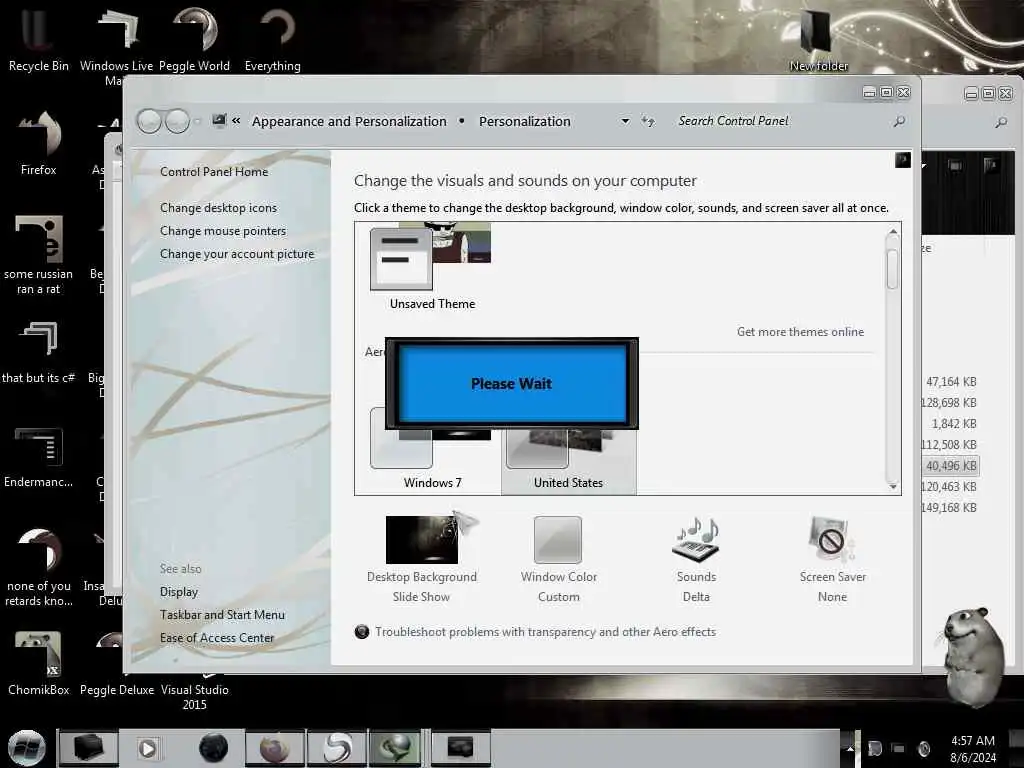Expand the hidden breadcrumb chevron in address bar
Image resolution: width=1024 pixels, height=768 pixels.
click(x=236, y=121)
